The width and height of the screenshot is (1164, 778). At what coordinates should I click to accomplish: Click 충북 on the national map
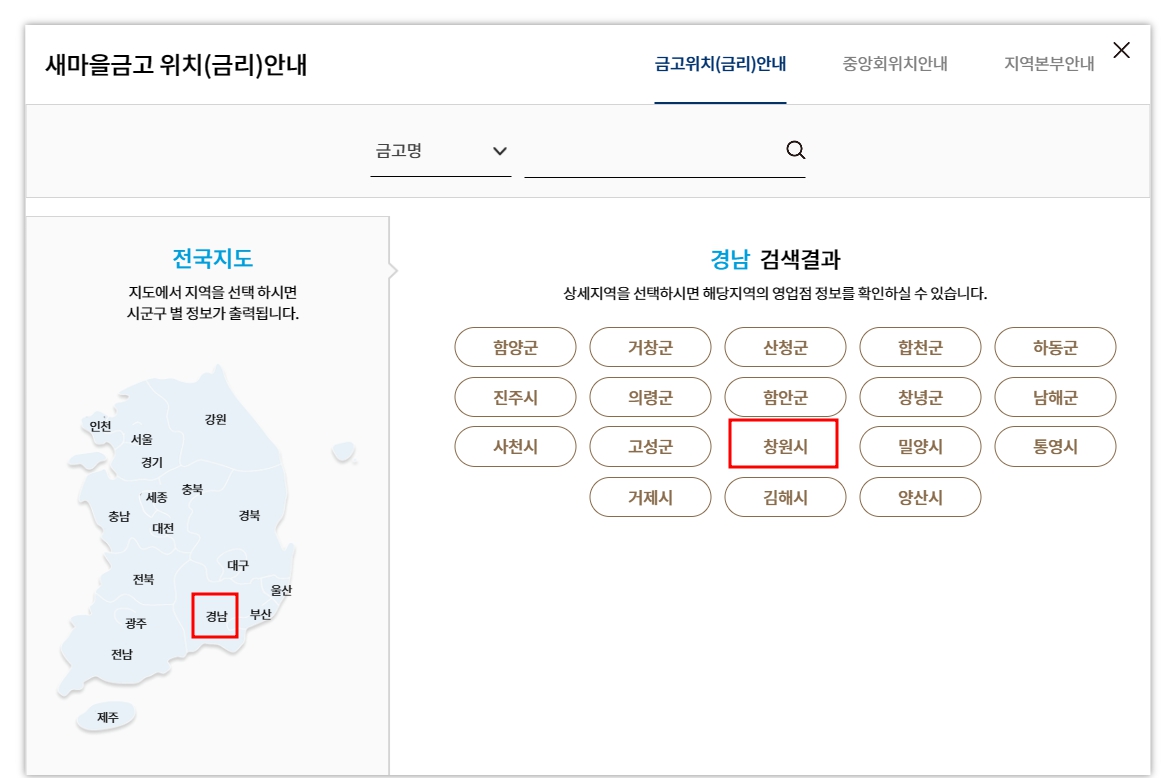click(x=192, y=489)
